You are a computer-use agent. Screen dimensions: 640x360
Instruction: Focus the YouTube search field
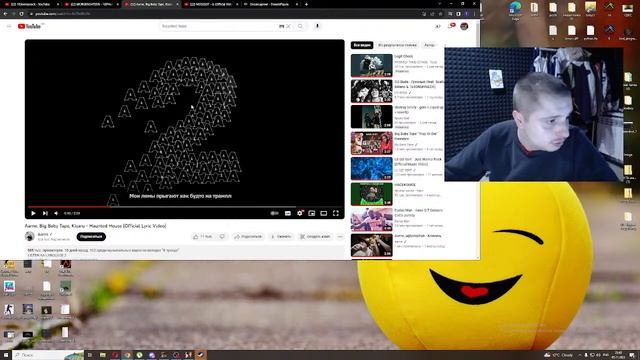coord(218,26)
